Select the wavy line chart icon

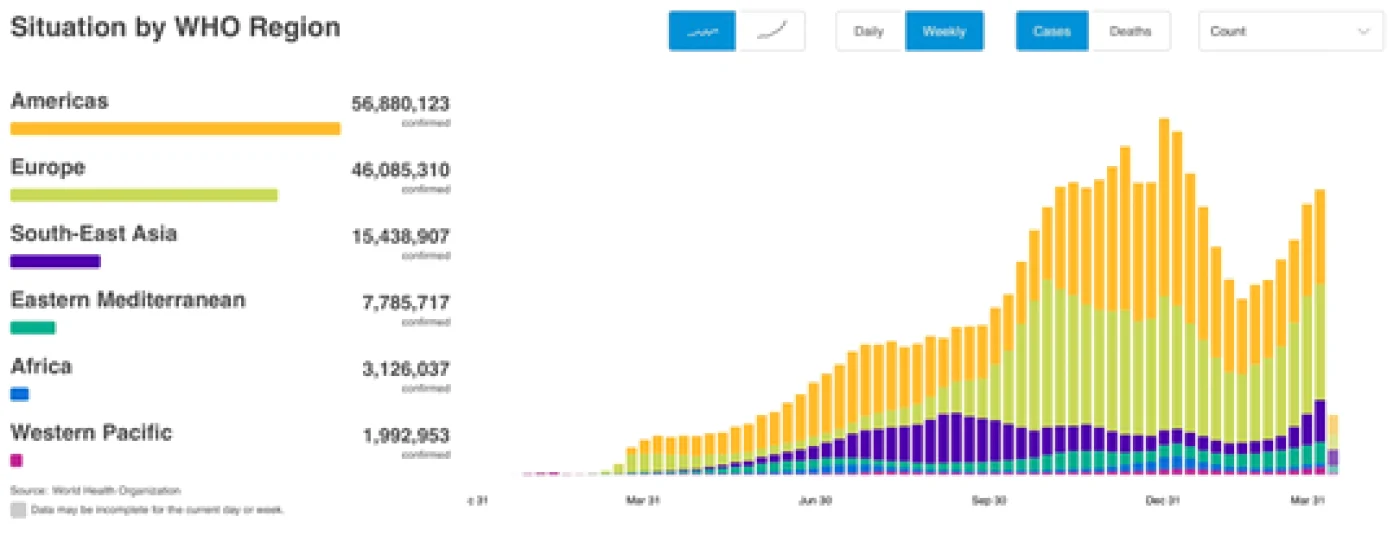click(702, 31)
